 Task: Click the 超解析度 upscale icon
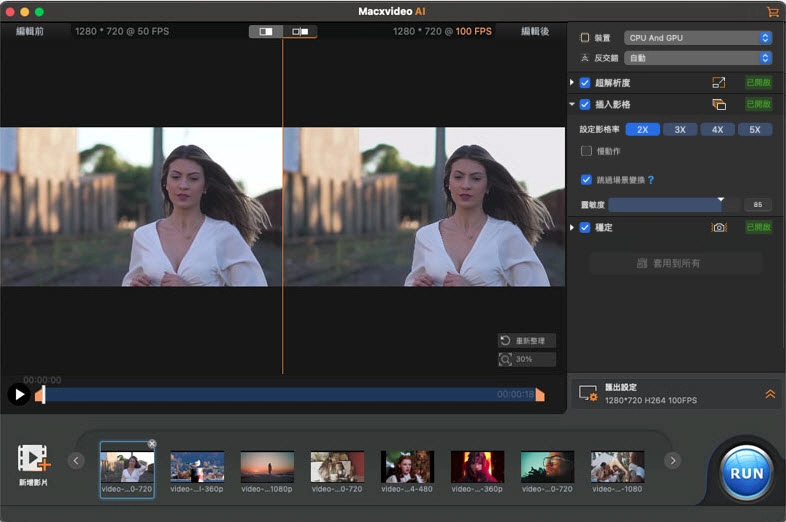pos(718,83)
